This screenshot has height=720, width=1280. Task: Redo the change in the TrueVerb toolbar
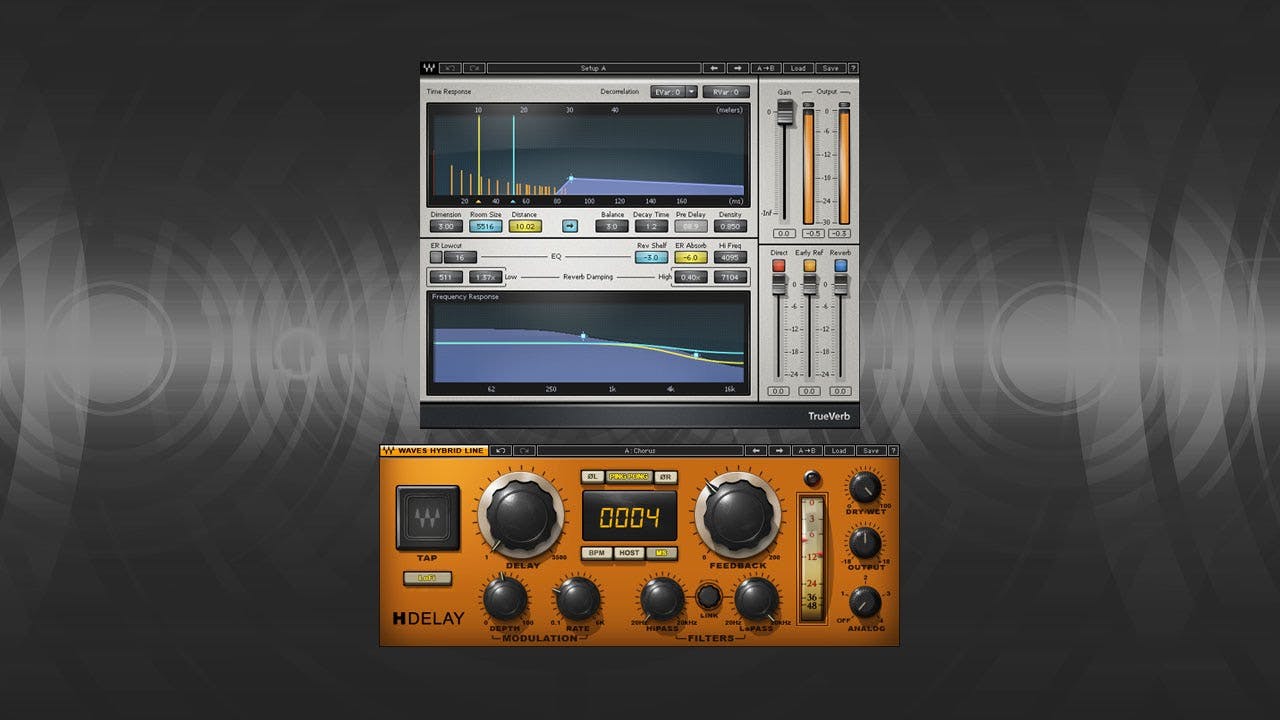pos(474,68)
